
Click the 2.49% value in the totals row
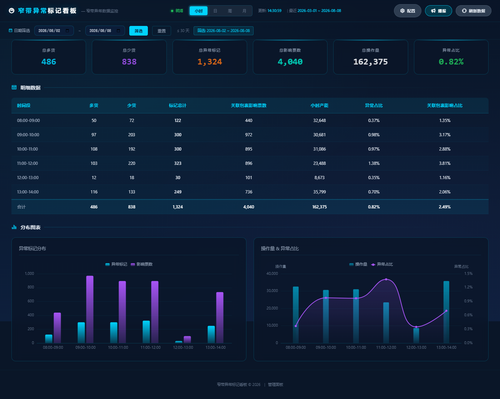coord(445,207)
